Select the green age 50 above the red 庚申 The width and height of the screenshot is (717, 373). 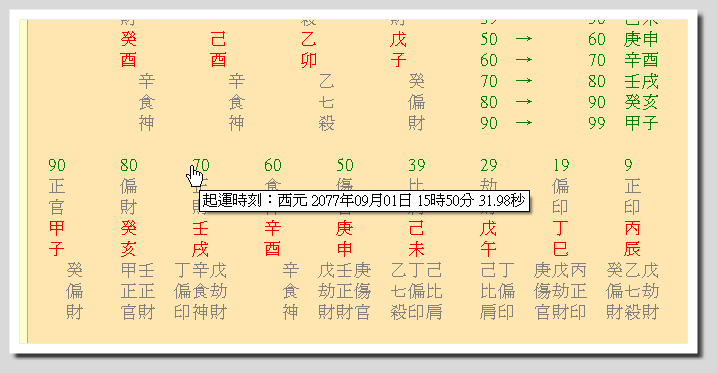point(345,165)
